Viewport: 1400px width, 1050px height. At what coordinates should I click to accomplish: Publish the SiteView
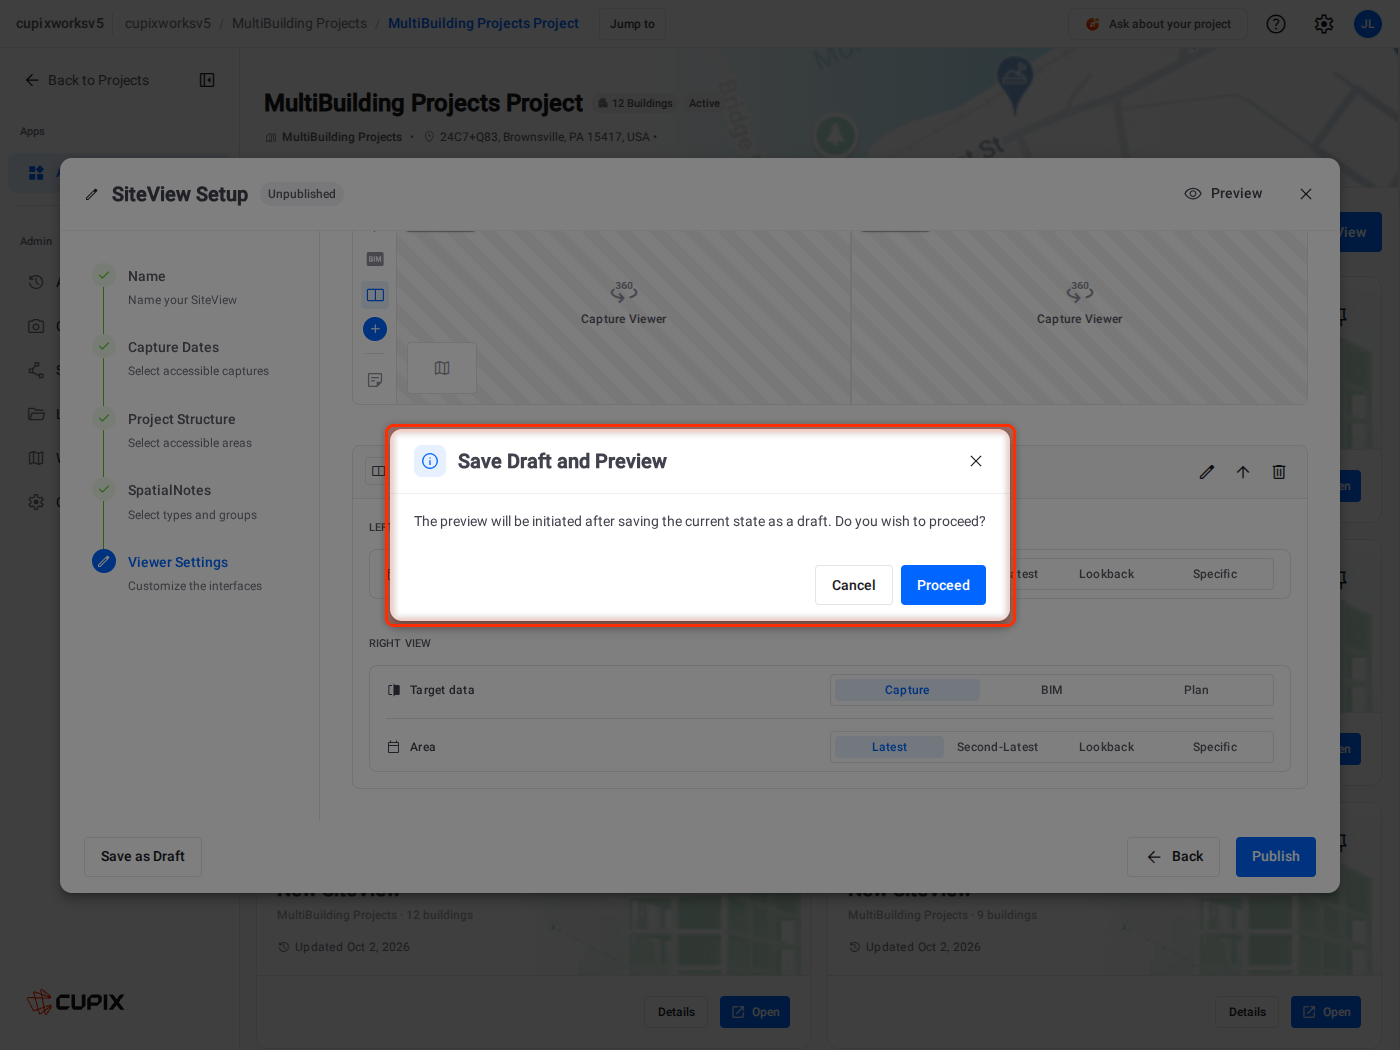1276,857
